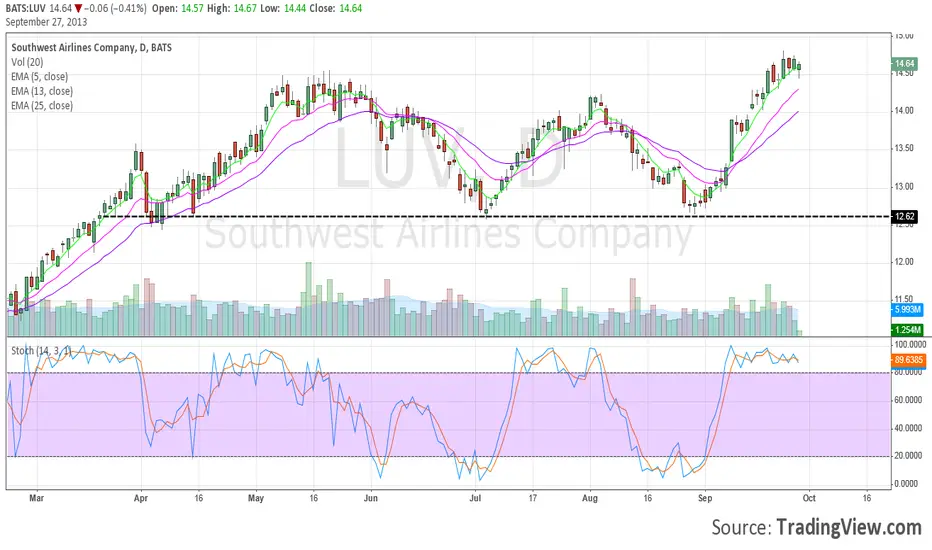Click the 14.00 price axis label

tap(904, 111)
